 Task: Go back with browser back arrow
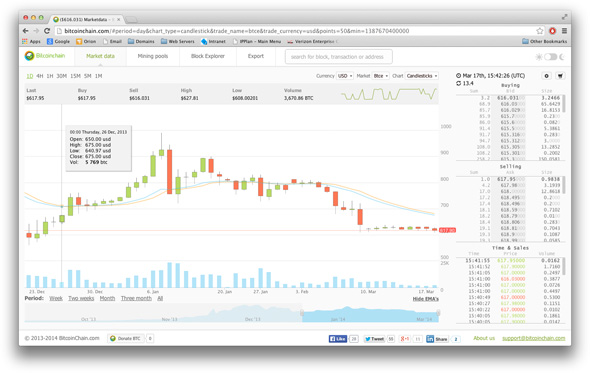click(x=26, y=31)
